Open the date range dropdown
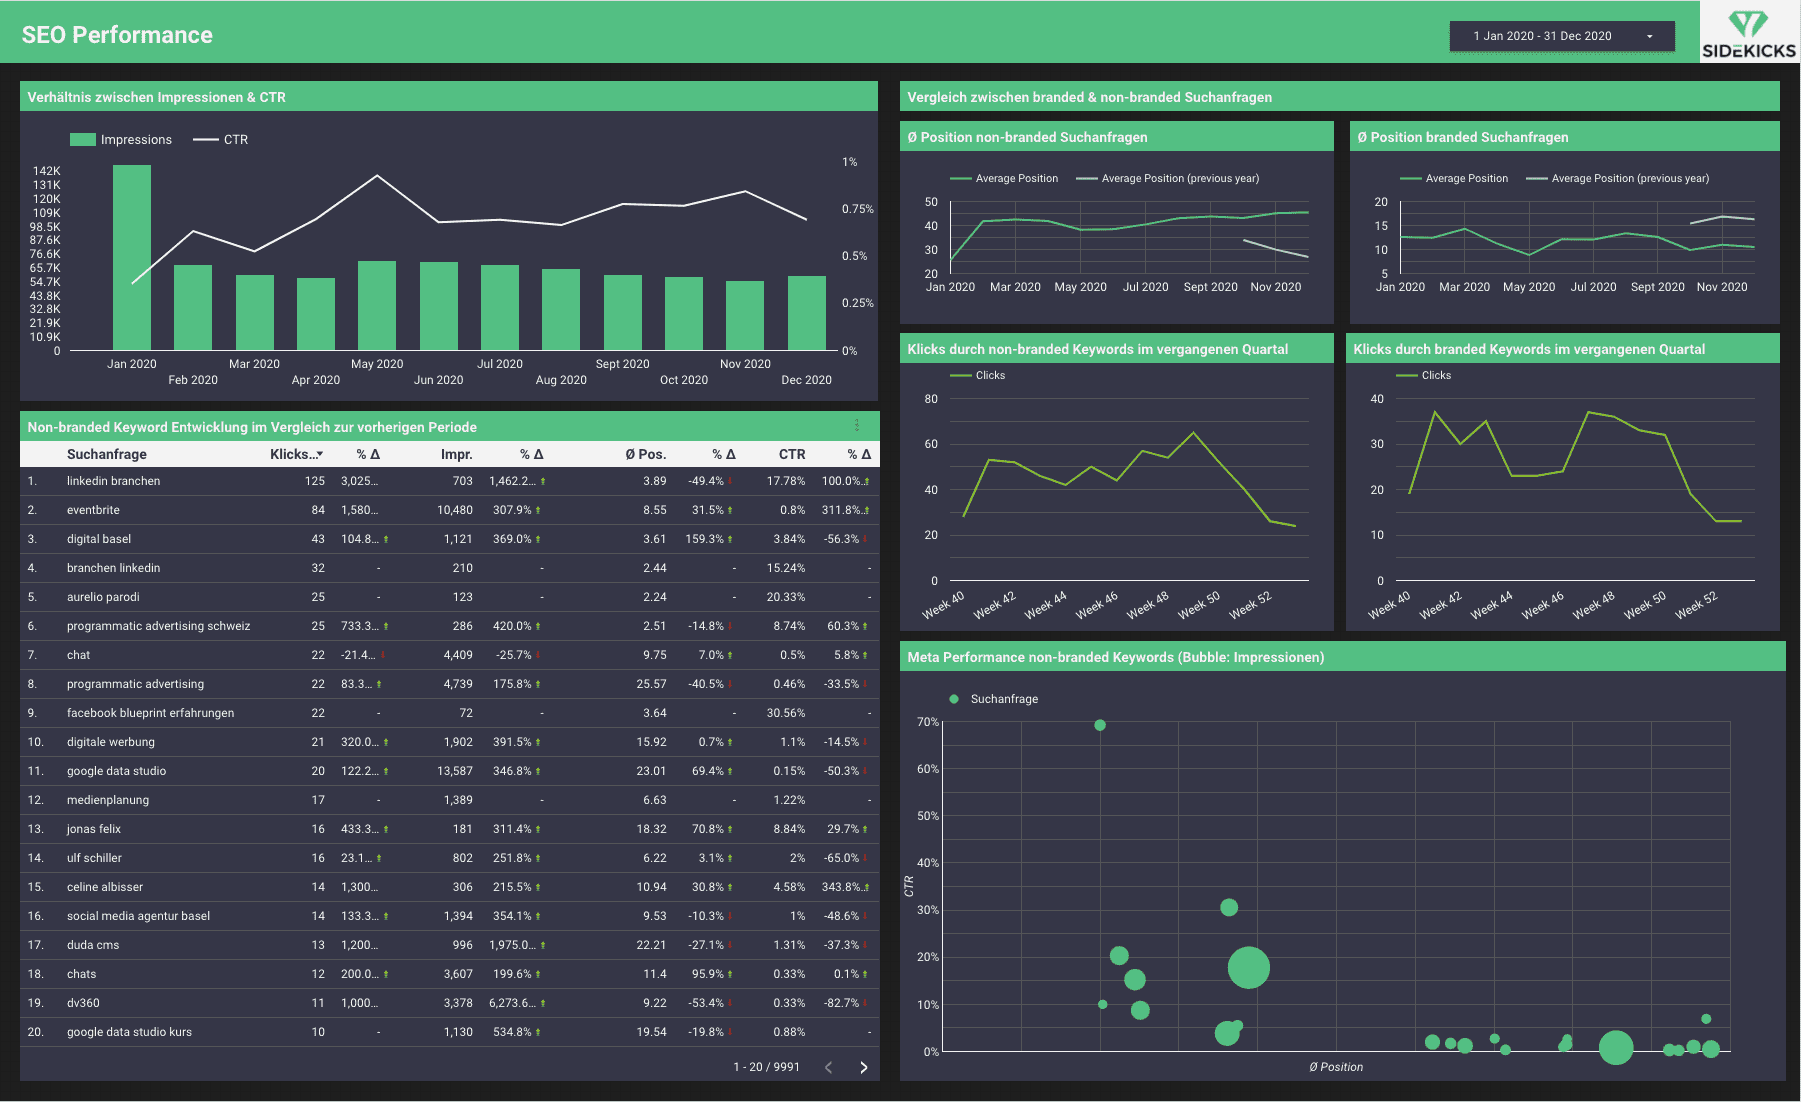1801x1102 pixels. tap(1561, 36)
